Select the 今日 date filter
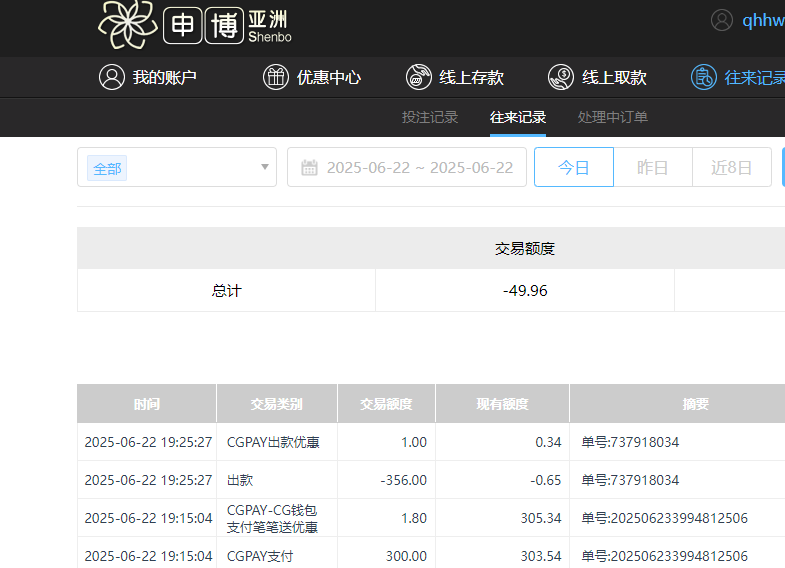Viewport: 785px width, 568px height. [573, 167]
